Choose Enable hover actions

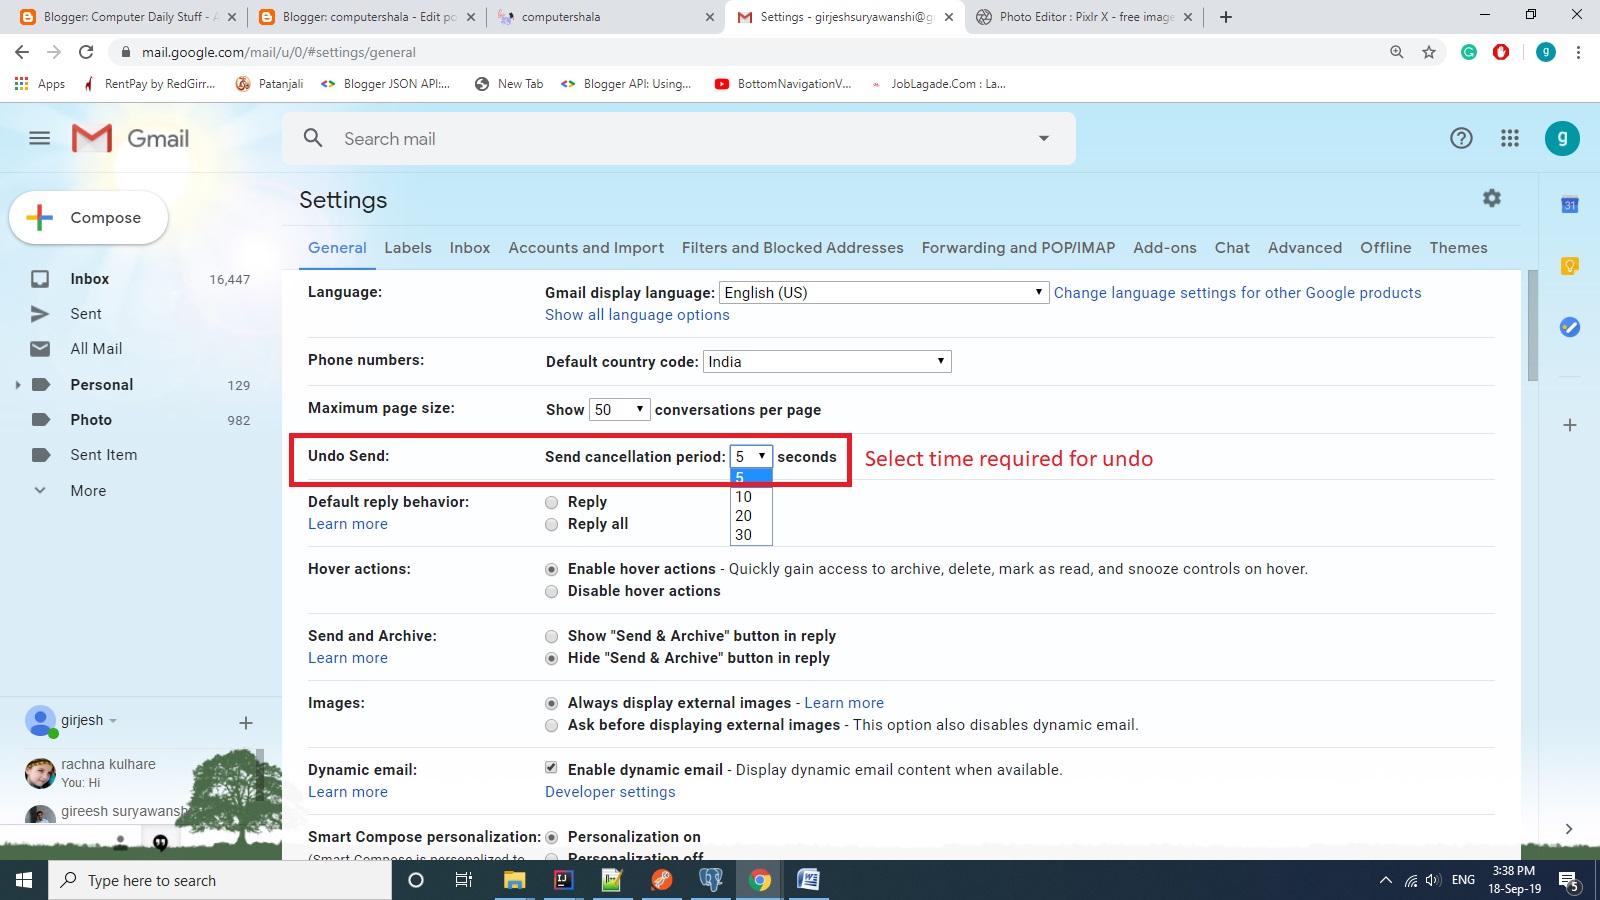[x=551, y=569]
